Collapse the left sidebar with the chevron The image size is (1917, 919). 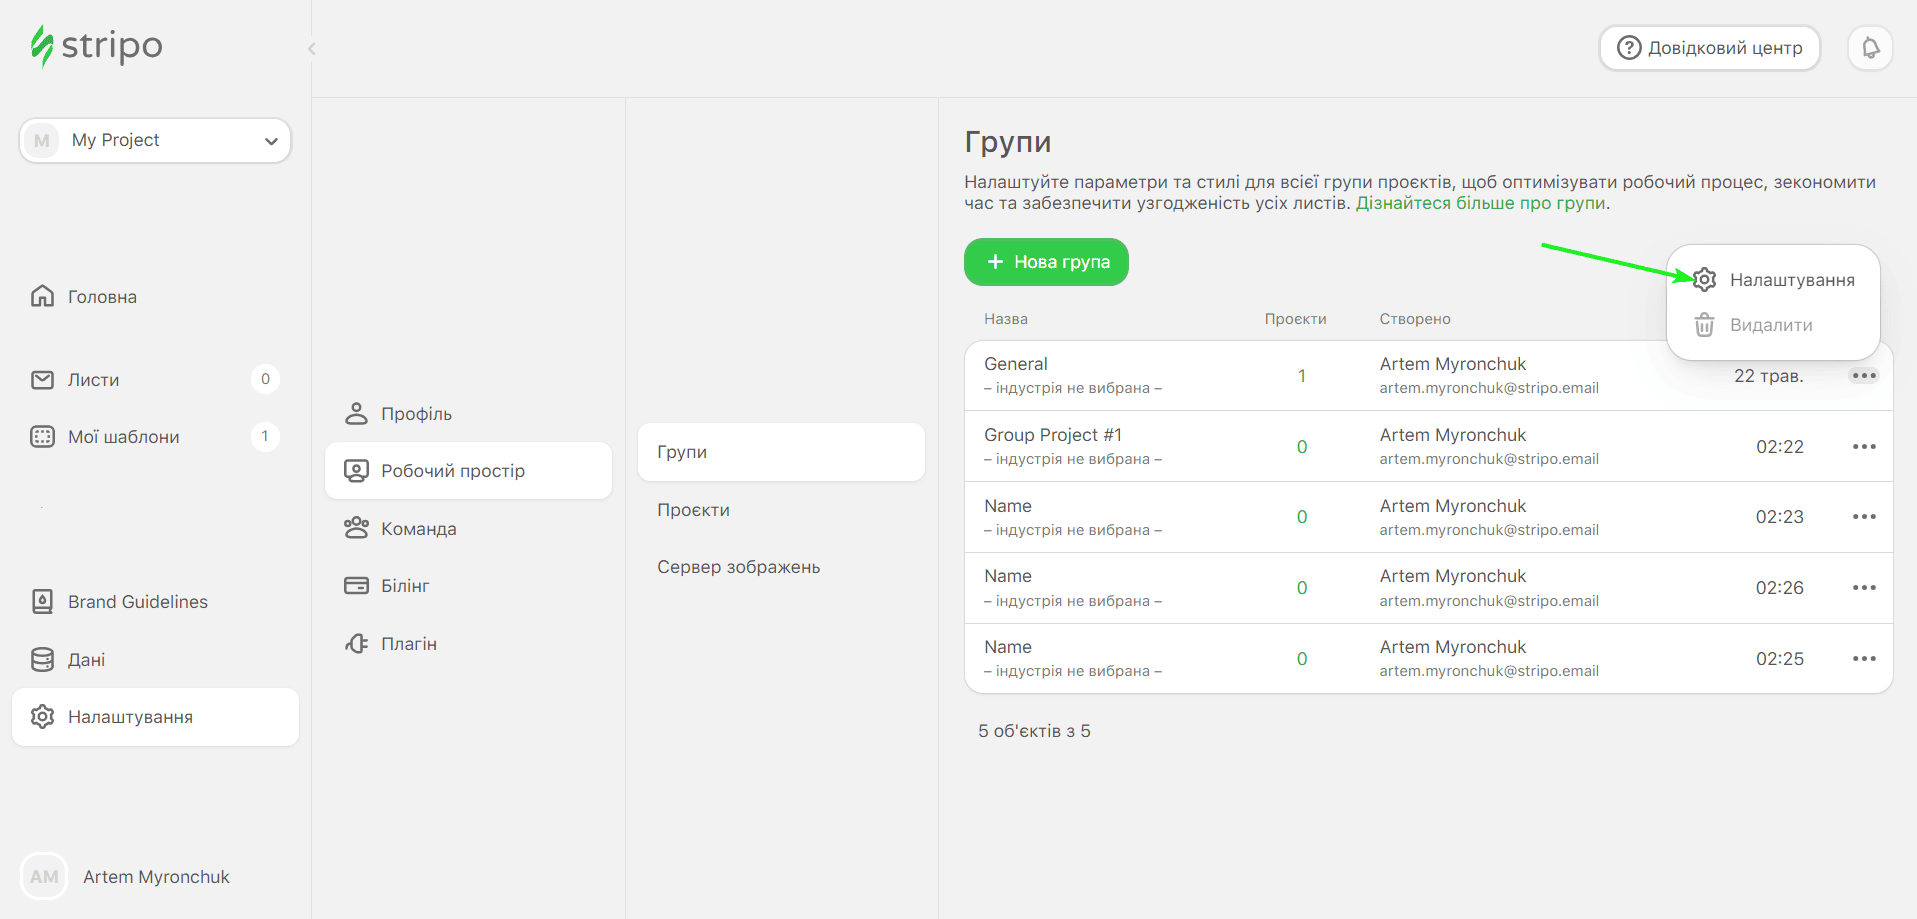point(312,48)
